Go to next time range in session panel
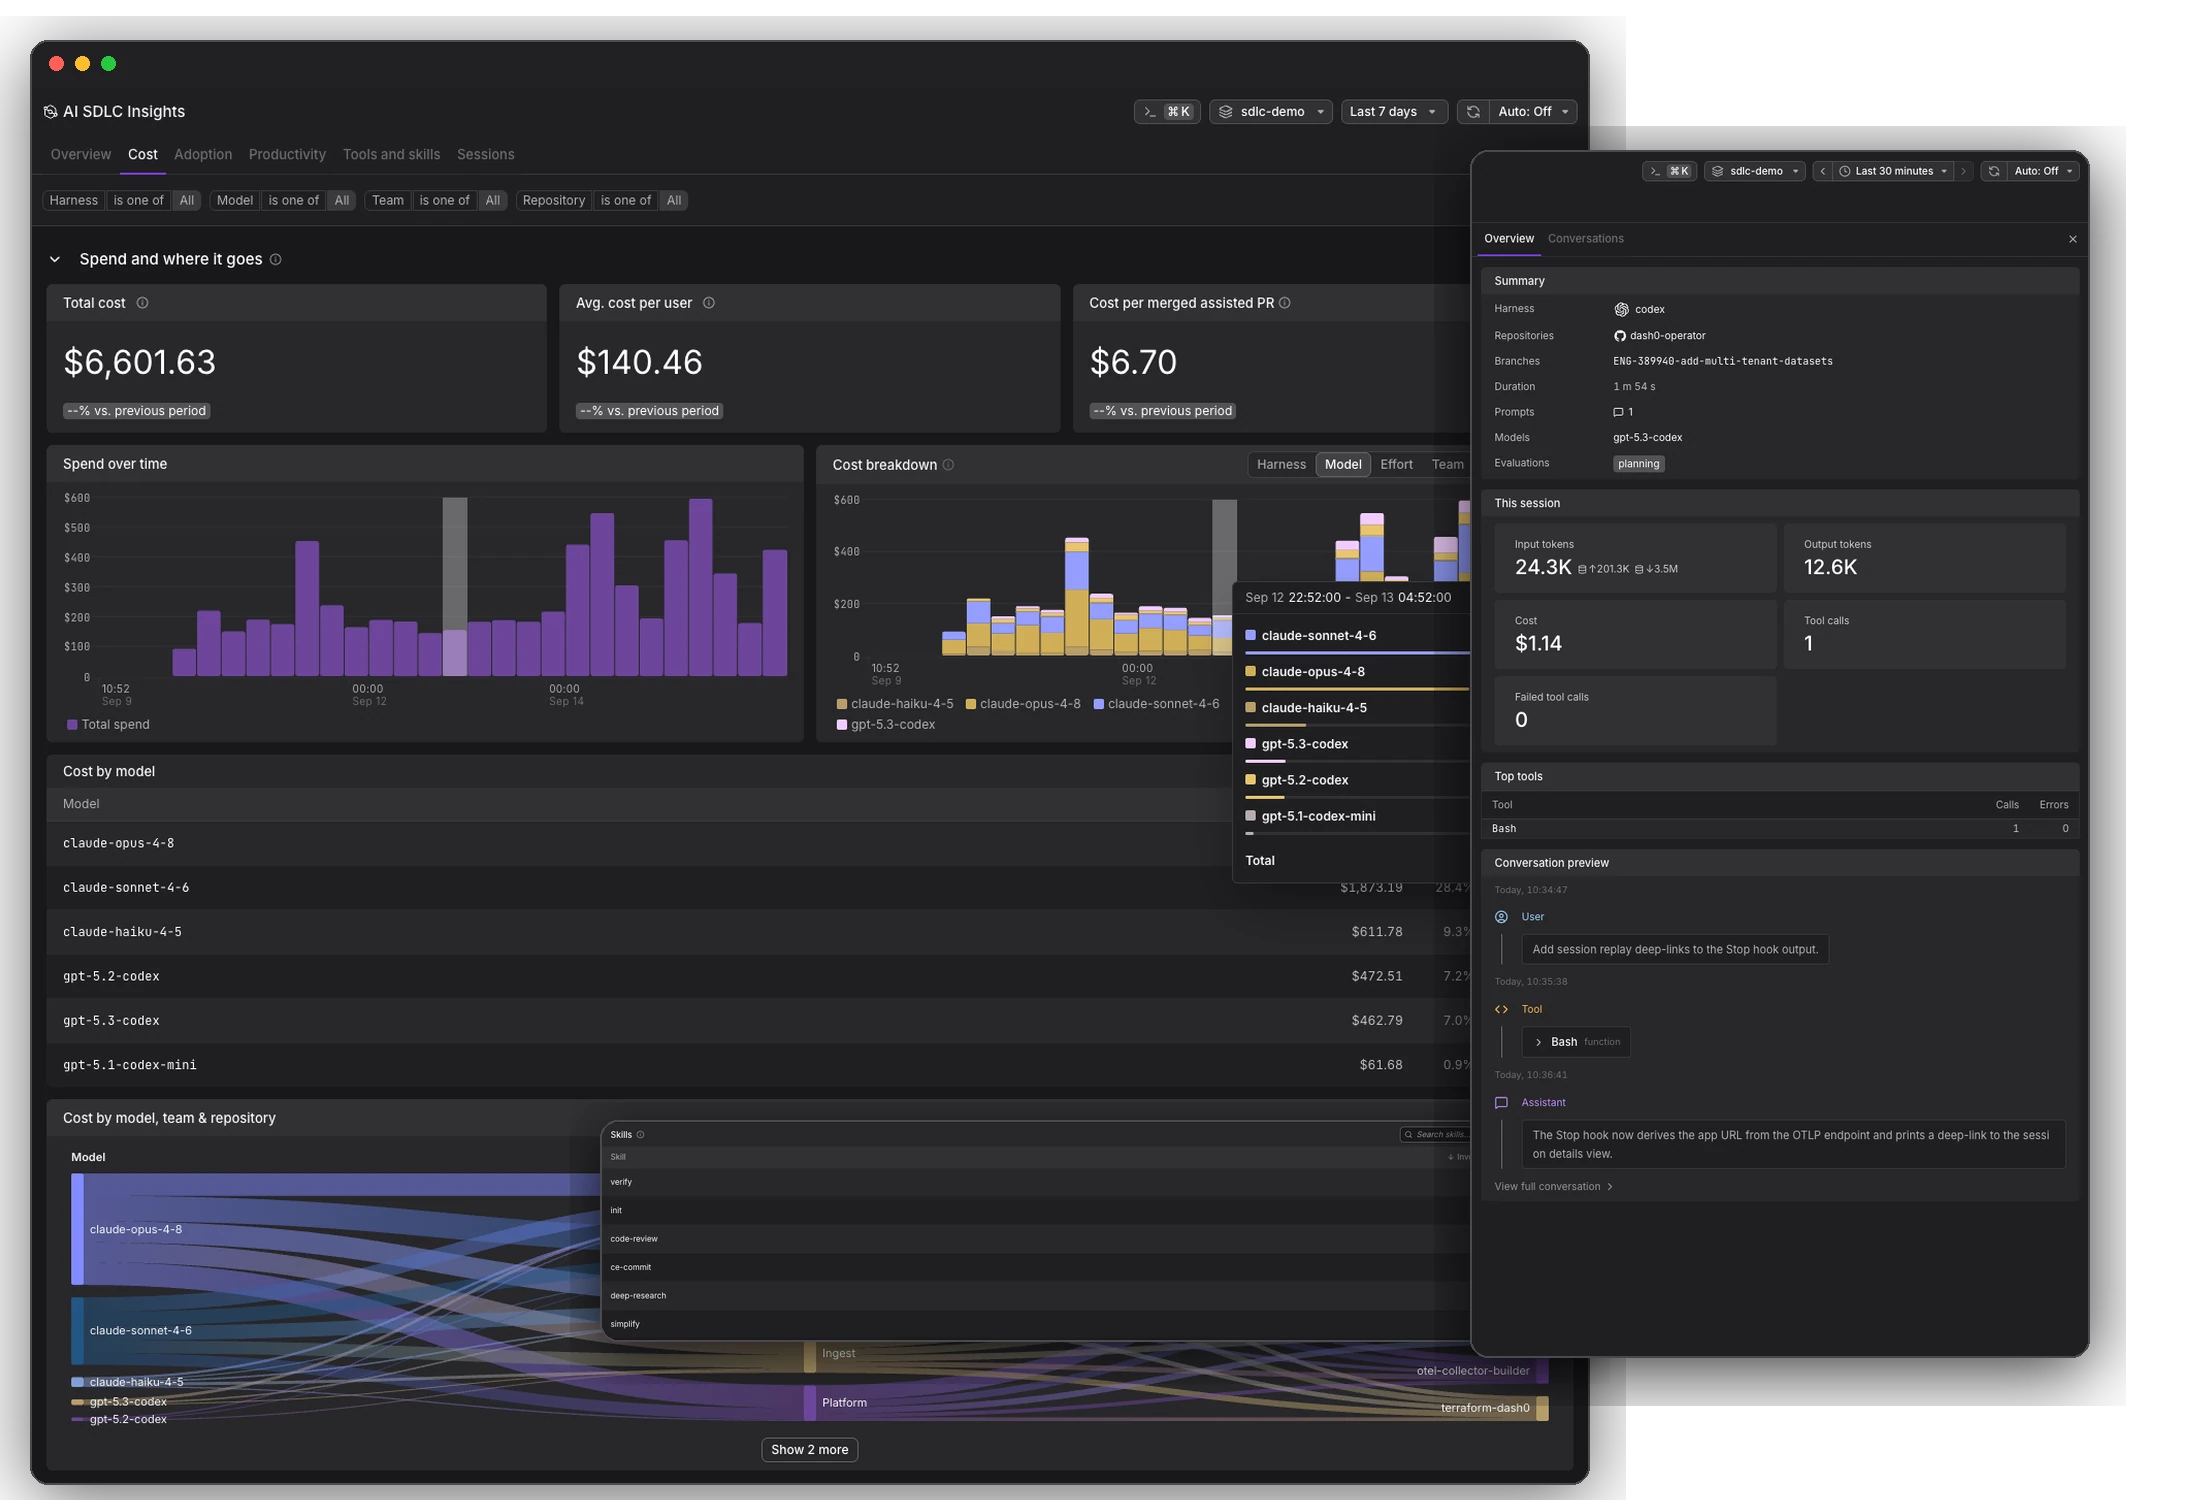 (x=1964, y=171)
